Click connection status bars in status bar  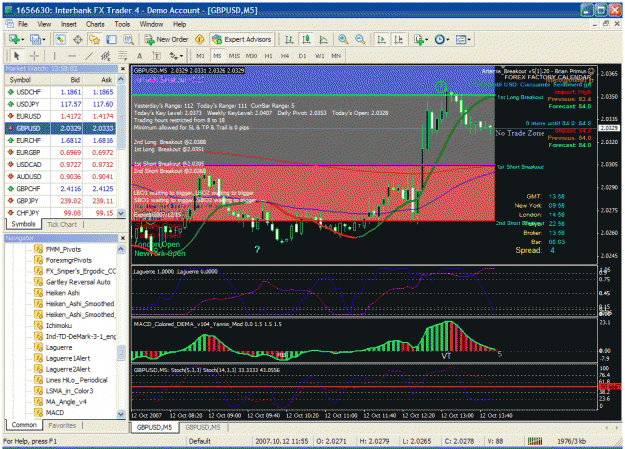coord(535,441)
